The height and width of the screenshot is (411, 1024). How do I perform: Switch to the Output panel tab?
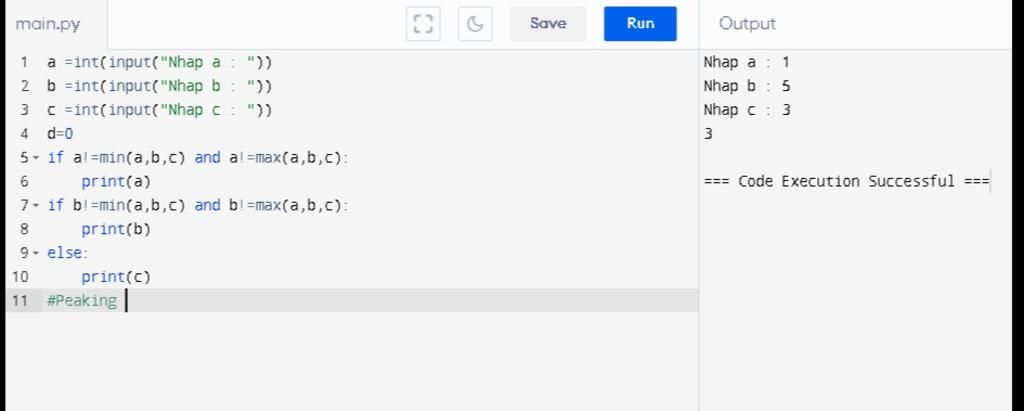tap(747, 24)
